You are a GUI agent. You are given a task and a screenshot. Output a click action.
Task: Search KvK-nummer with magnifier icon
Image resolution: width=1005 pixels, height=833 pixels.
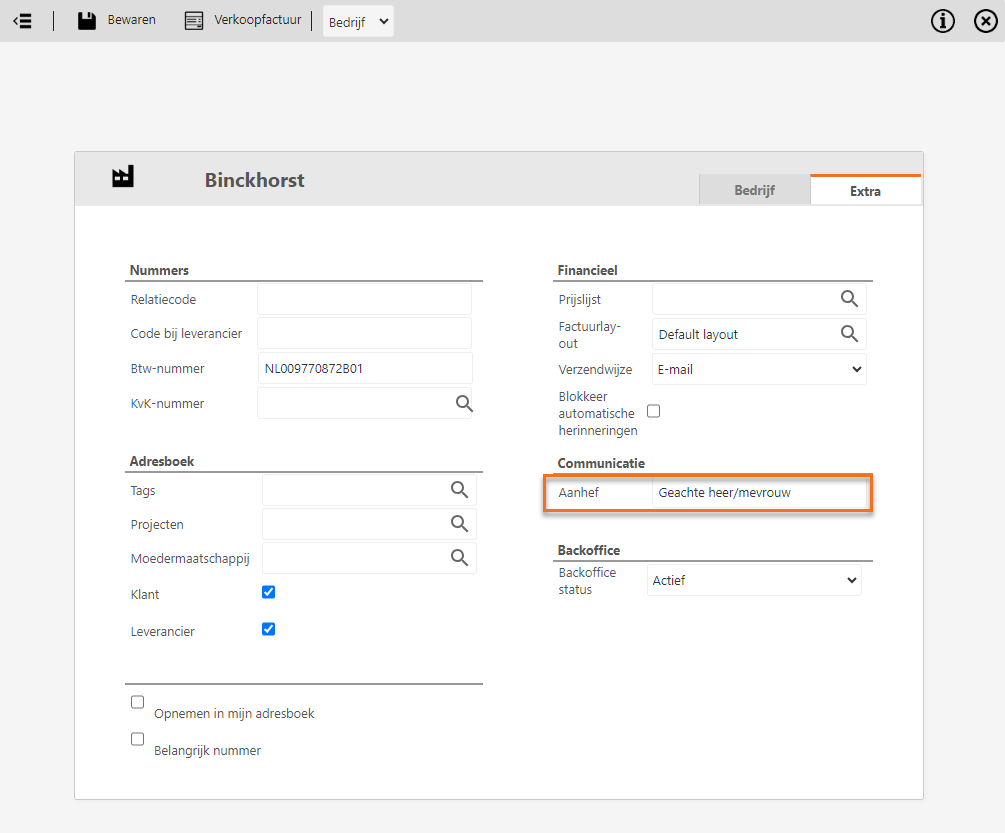464,403
